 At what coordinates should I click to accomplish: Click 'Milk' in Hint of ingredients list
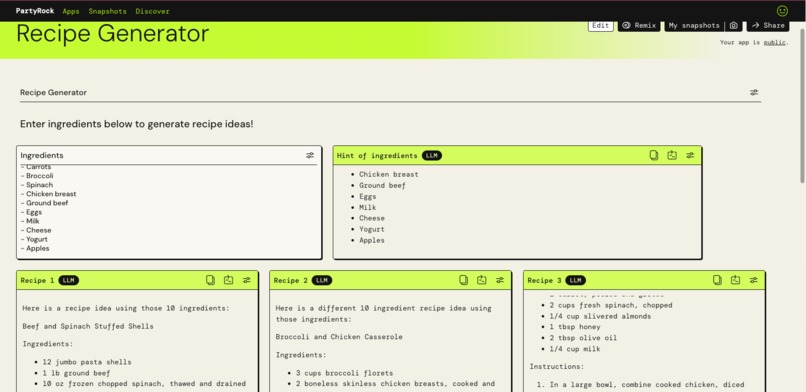(368, 208)
